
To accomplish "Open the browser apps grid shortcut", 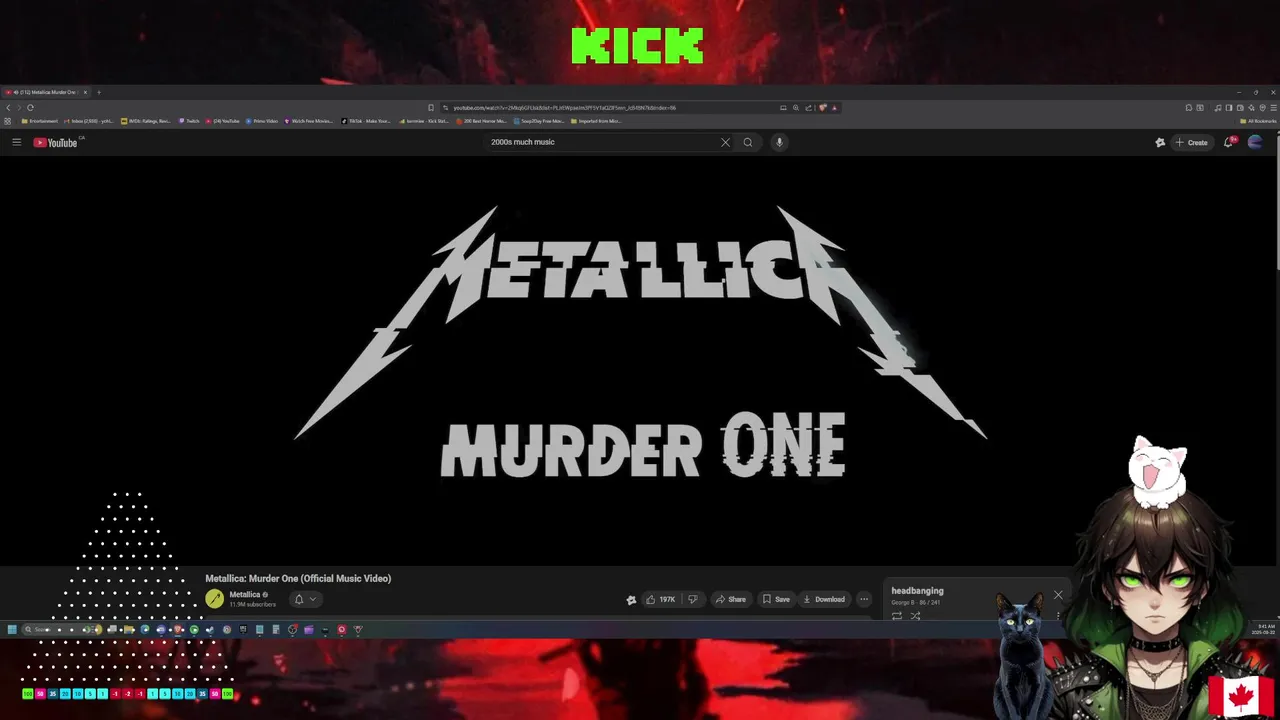I will [x=7, y=121].
